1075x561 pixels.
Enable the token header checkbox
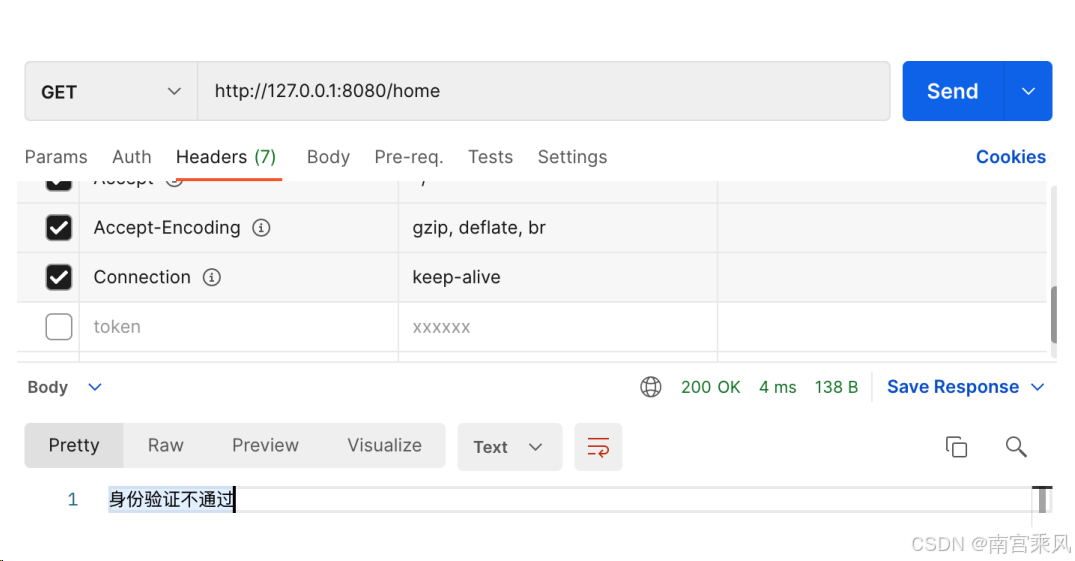pos(59,327)
